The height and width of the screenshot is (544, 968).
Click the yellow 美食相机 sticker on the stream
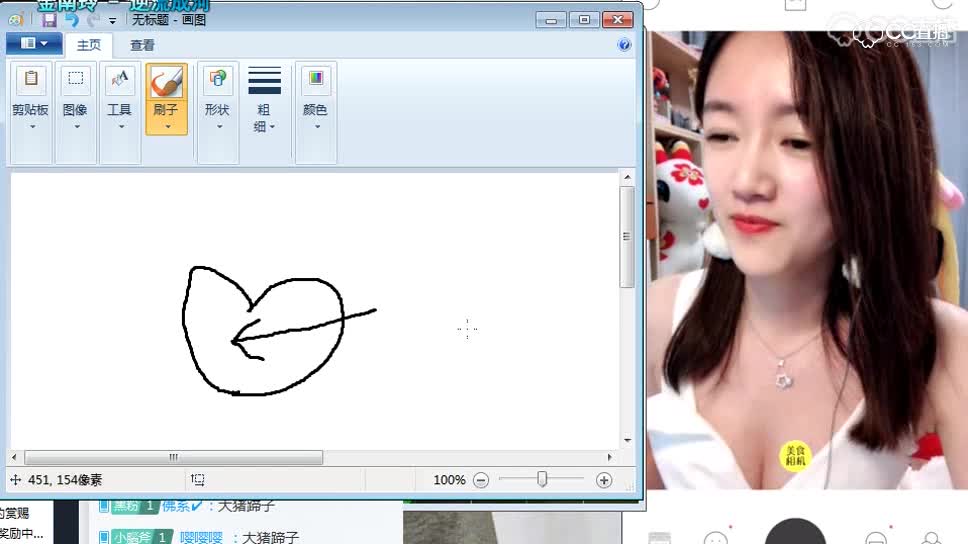[x=795, y=456]
